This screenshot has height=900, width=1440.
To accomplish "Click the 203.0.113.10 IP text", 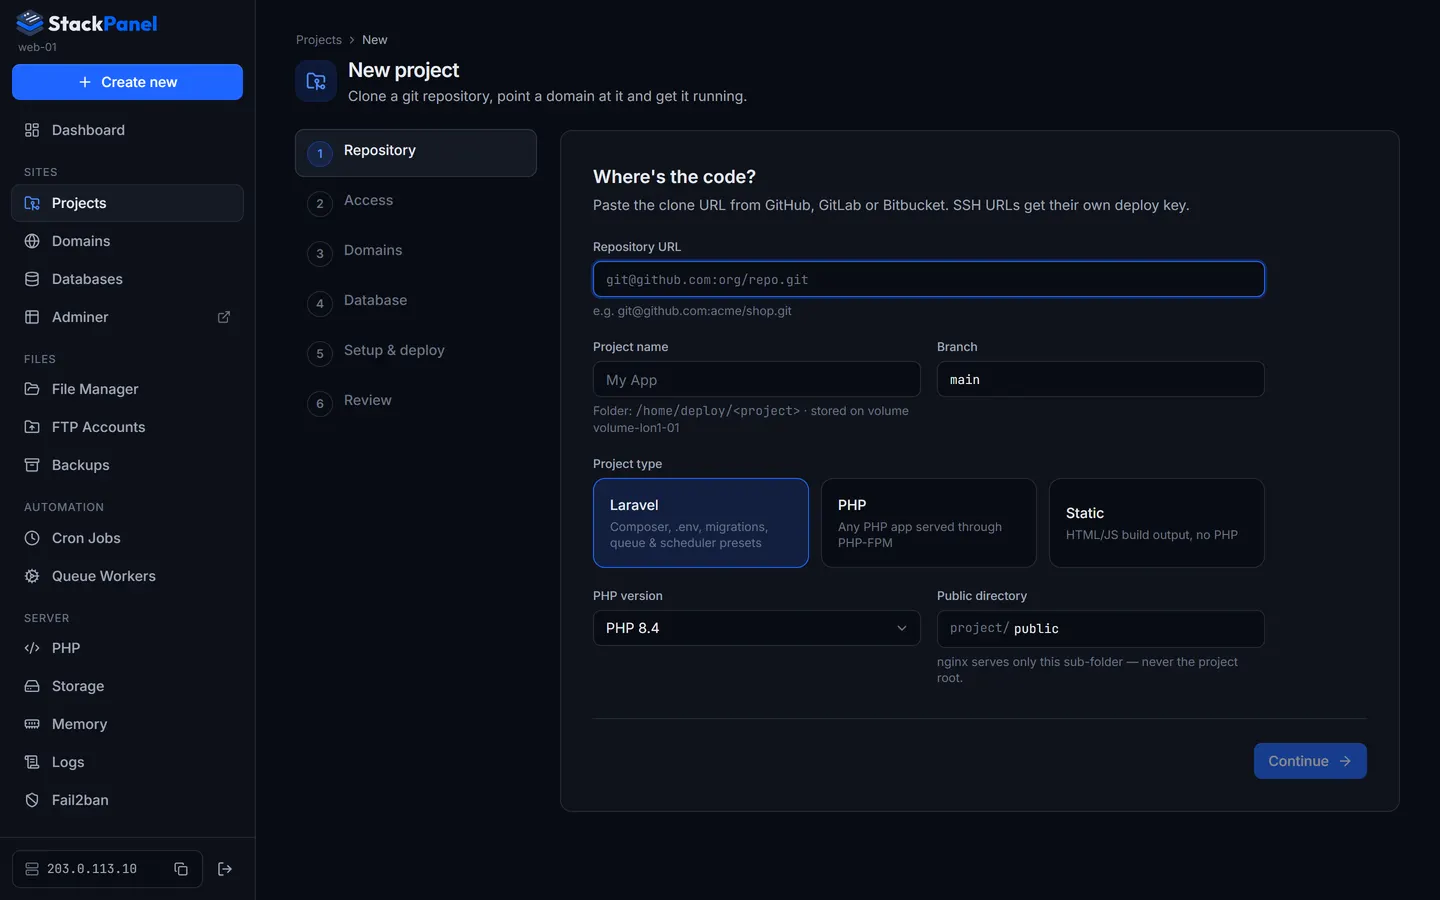I will [92, 869].
